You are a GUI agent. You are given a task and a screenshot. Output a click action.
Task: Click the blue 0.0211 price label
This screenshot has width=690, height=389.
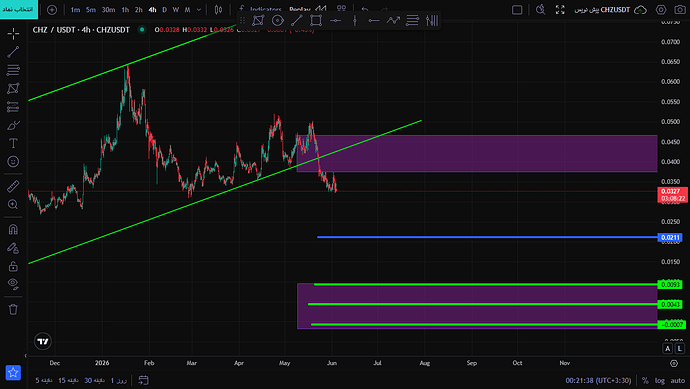(x=670, y=238)
